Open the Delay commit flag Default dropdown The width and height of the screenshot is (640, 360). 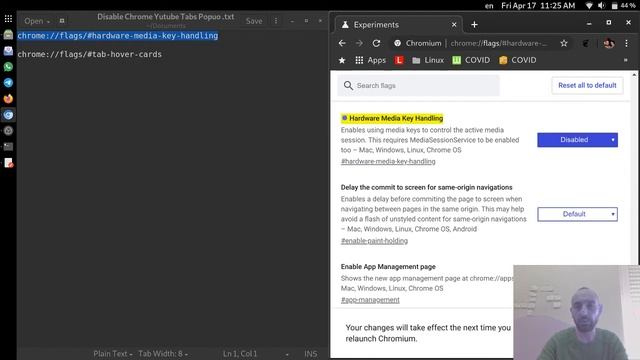(x=577, y=214)
